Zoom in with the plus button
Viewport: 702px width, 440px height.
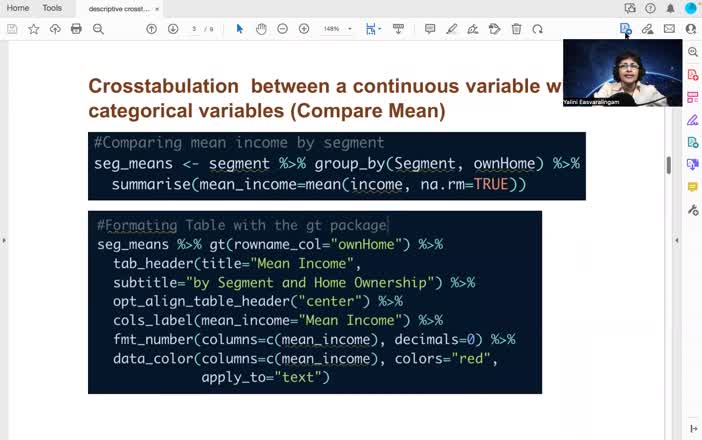(303, 29)
